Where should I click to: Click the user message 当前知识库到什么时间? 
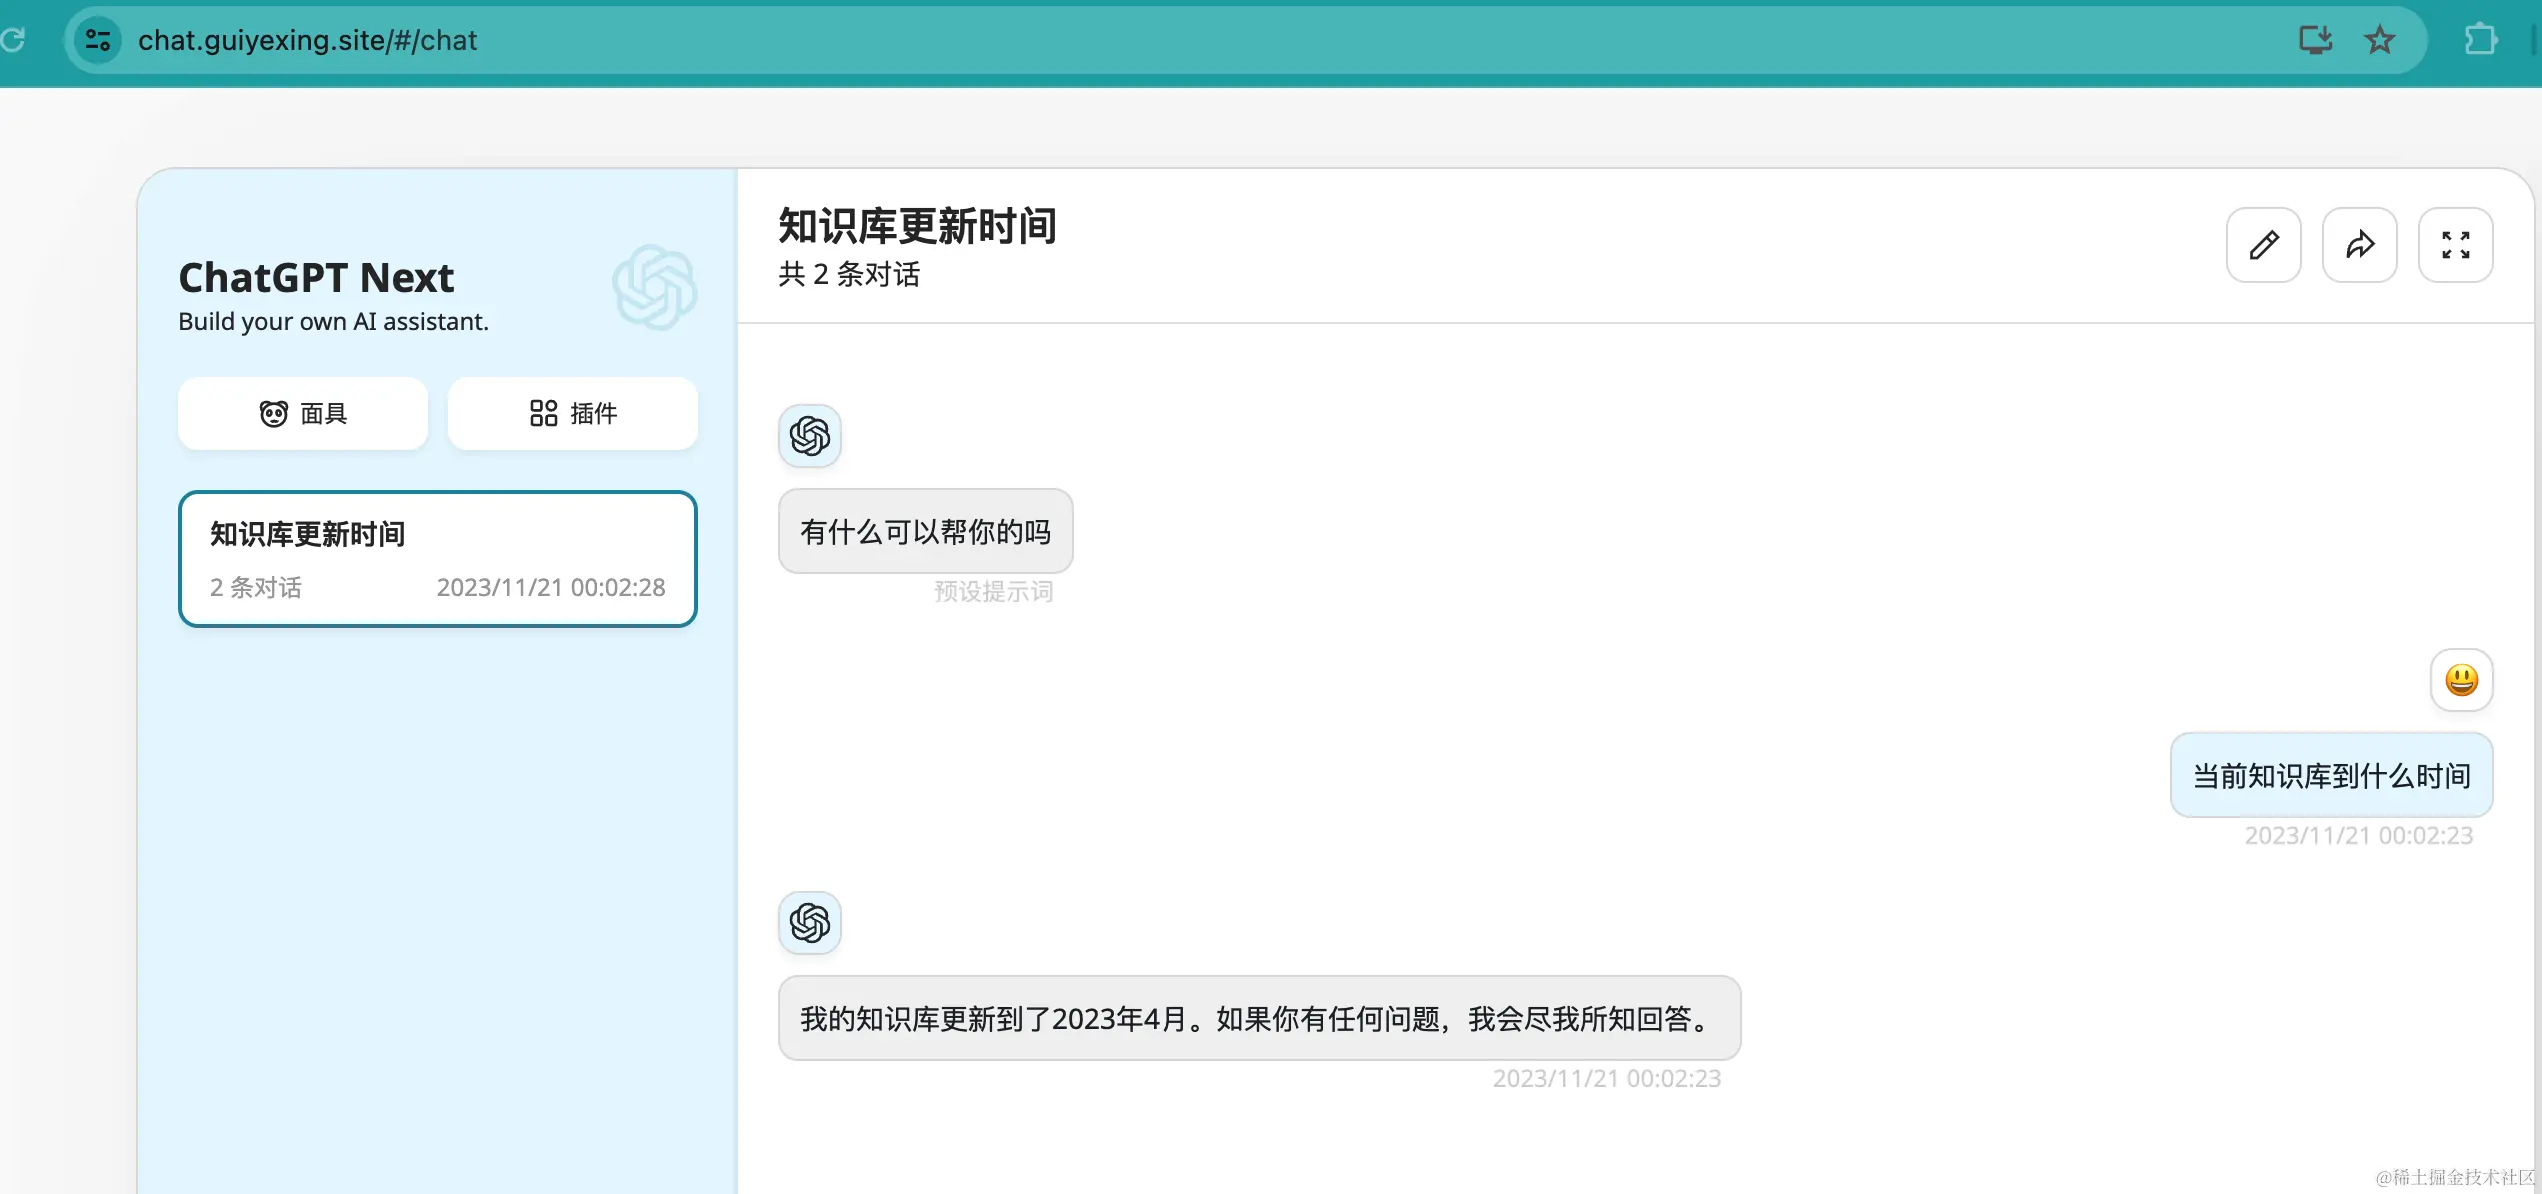2331,776
